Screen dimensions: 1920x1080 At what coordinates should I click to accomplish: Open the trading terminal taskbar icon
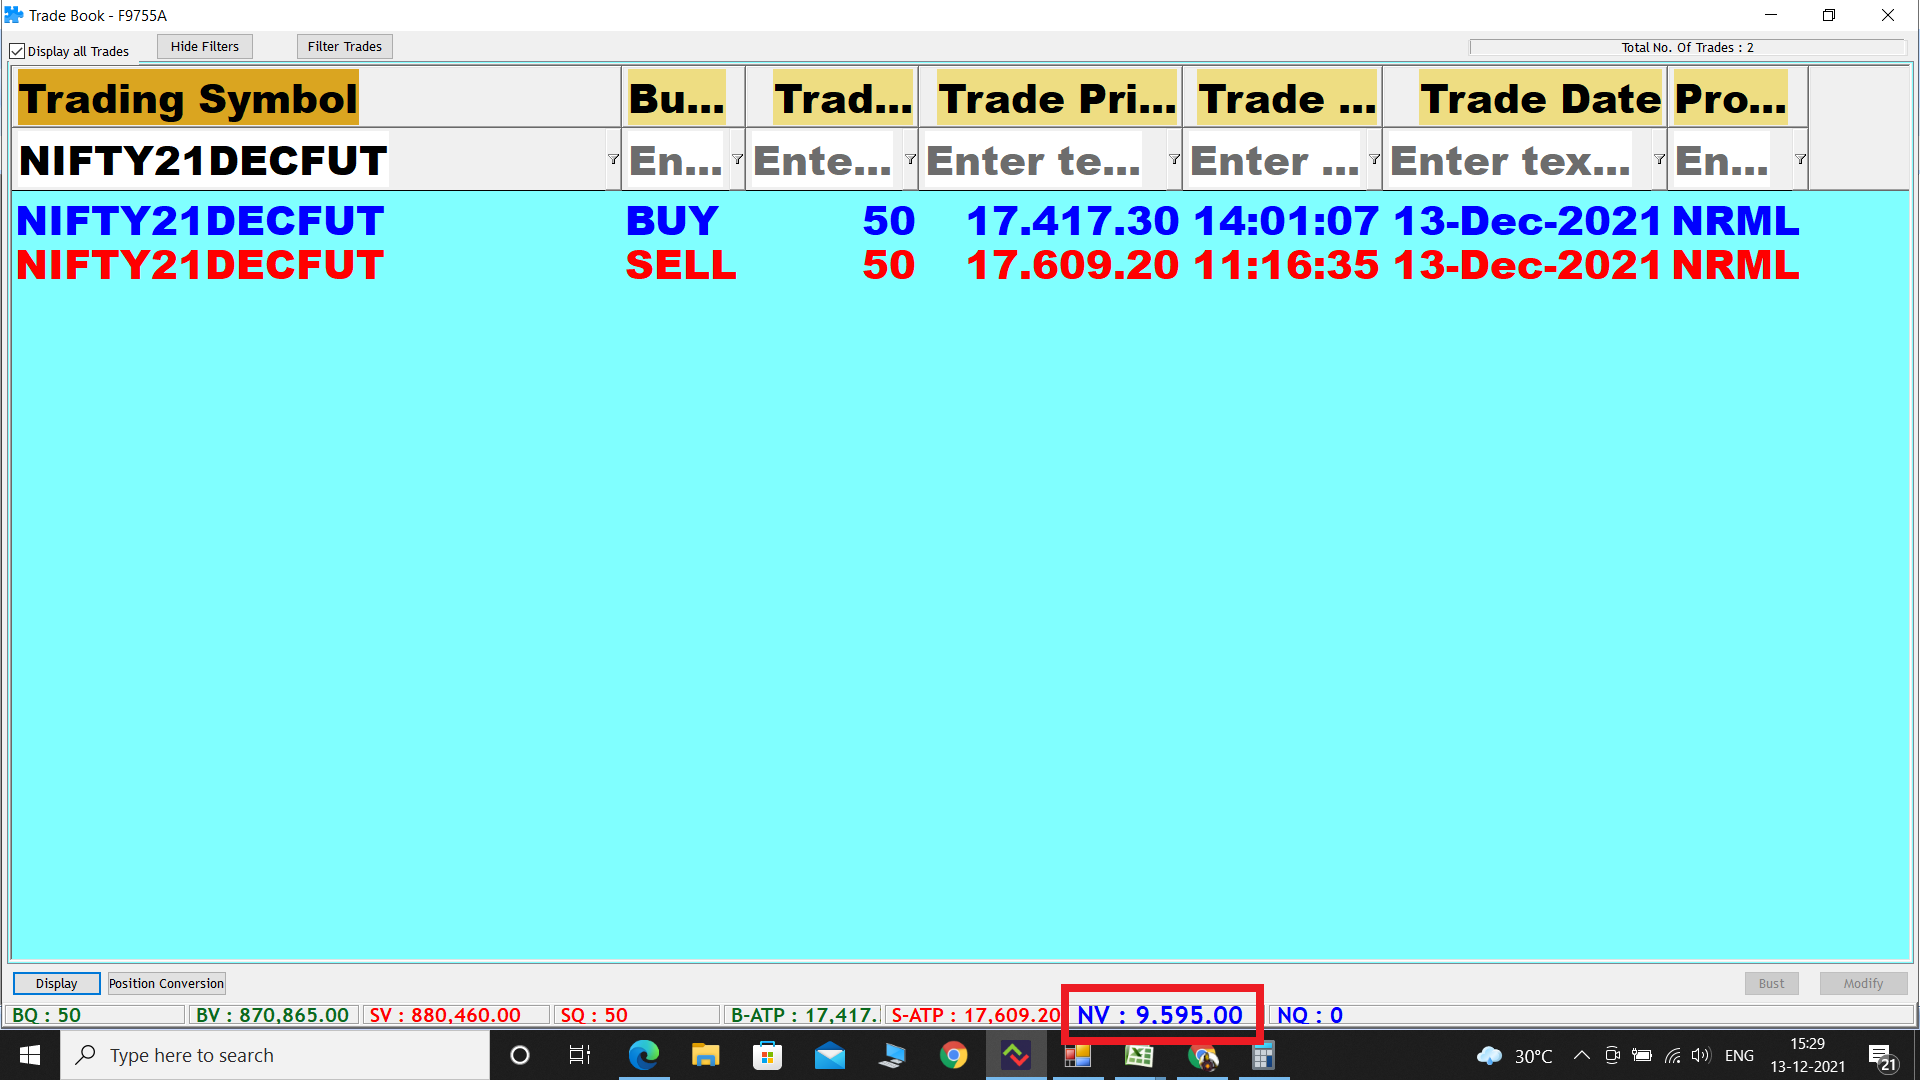pyautogui.click(x=1016, y=1055)
